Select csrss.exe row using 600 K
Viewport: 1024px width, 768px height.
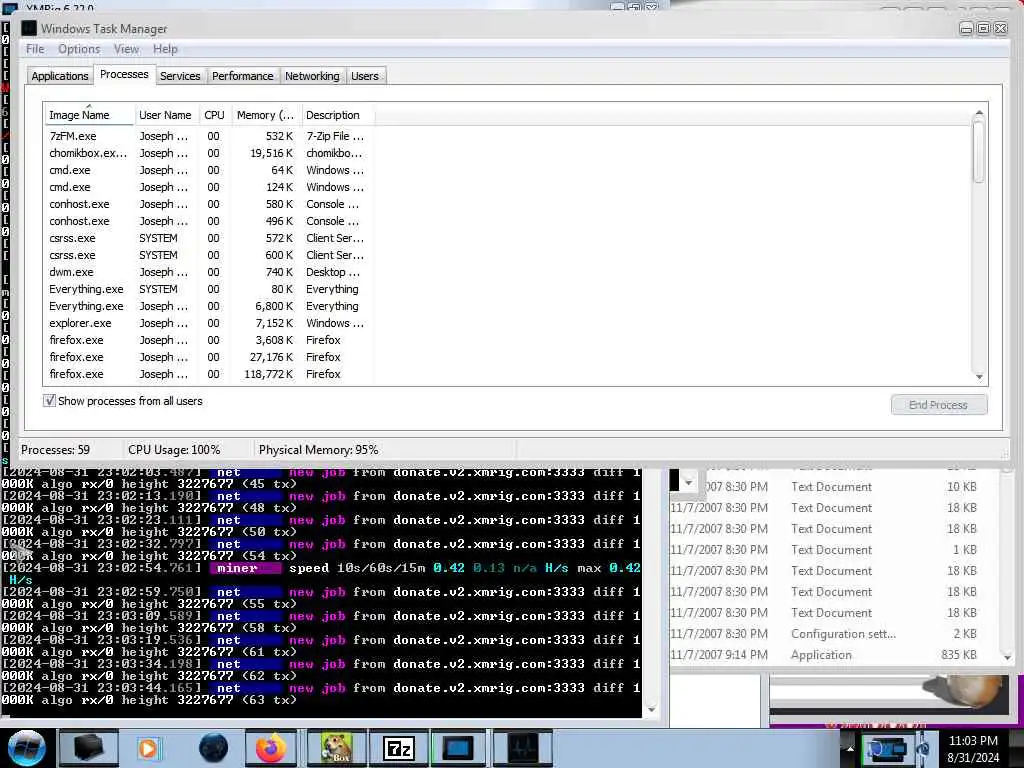(208, 255)
